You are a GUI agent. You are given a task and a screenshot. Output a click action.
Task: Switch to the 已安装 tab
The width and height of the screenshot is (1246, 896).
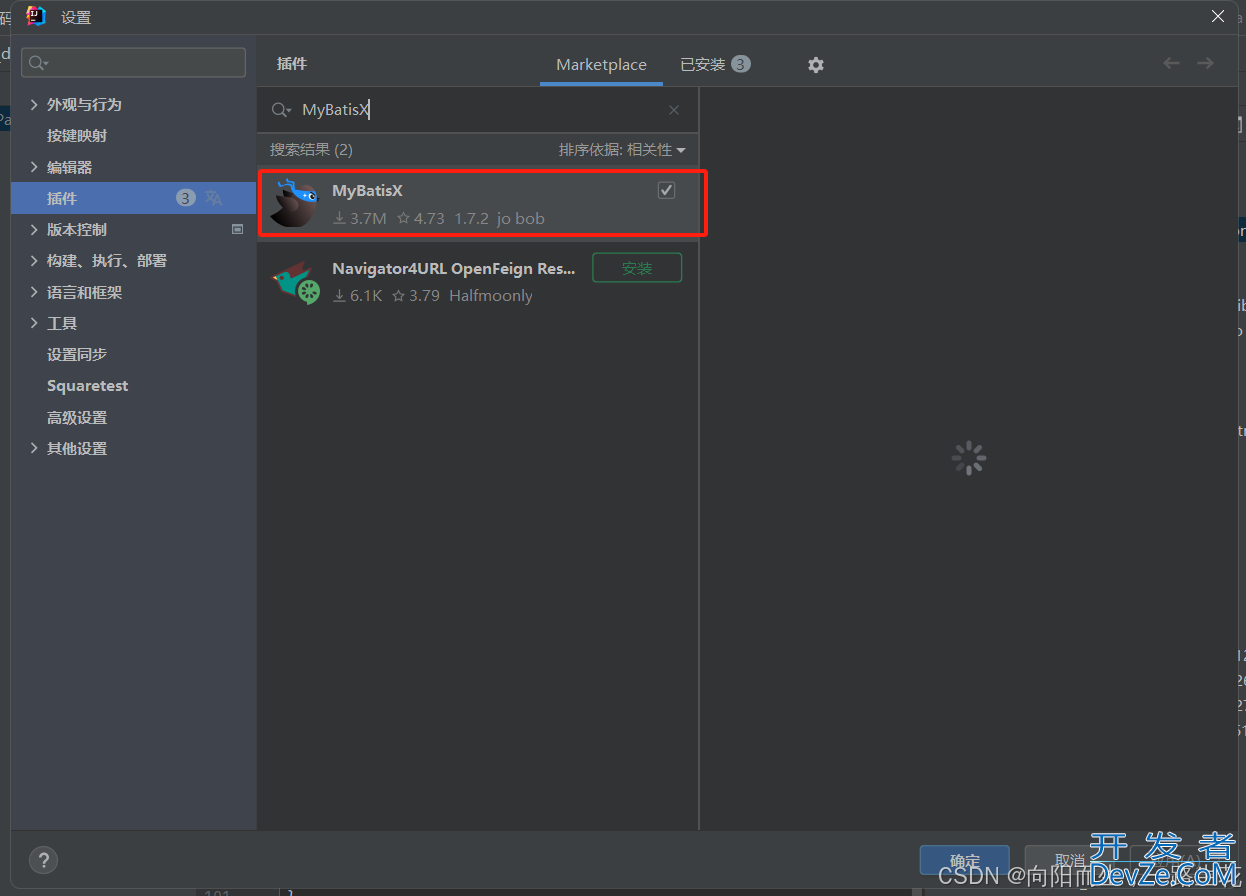(x=715, y=65)
